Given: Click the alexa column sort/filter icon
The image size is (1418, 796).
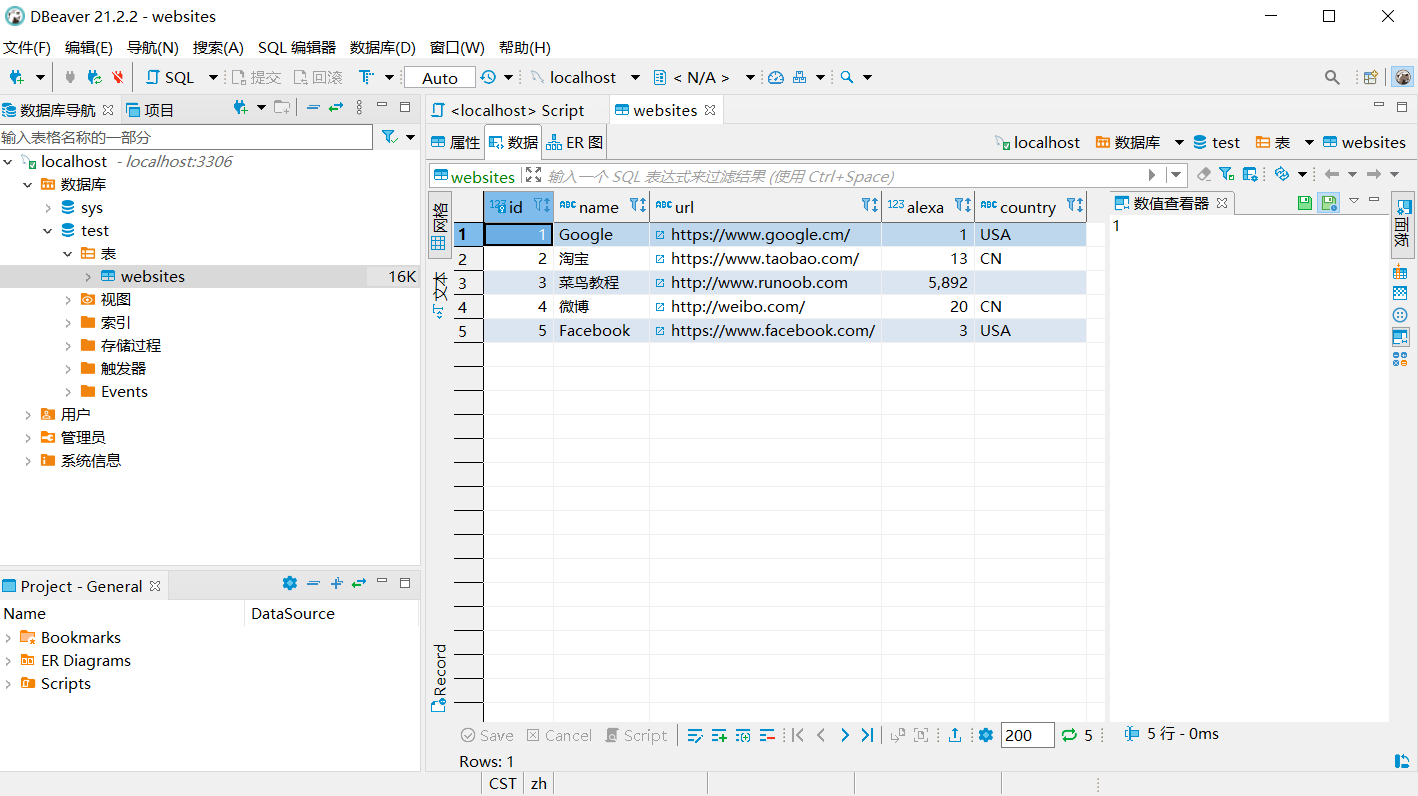Looking at the screenshot, I should [962, 206].
